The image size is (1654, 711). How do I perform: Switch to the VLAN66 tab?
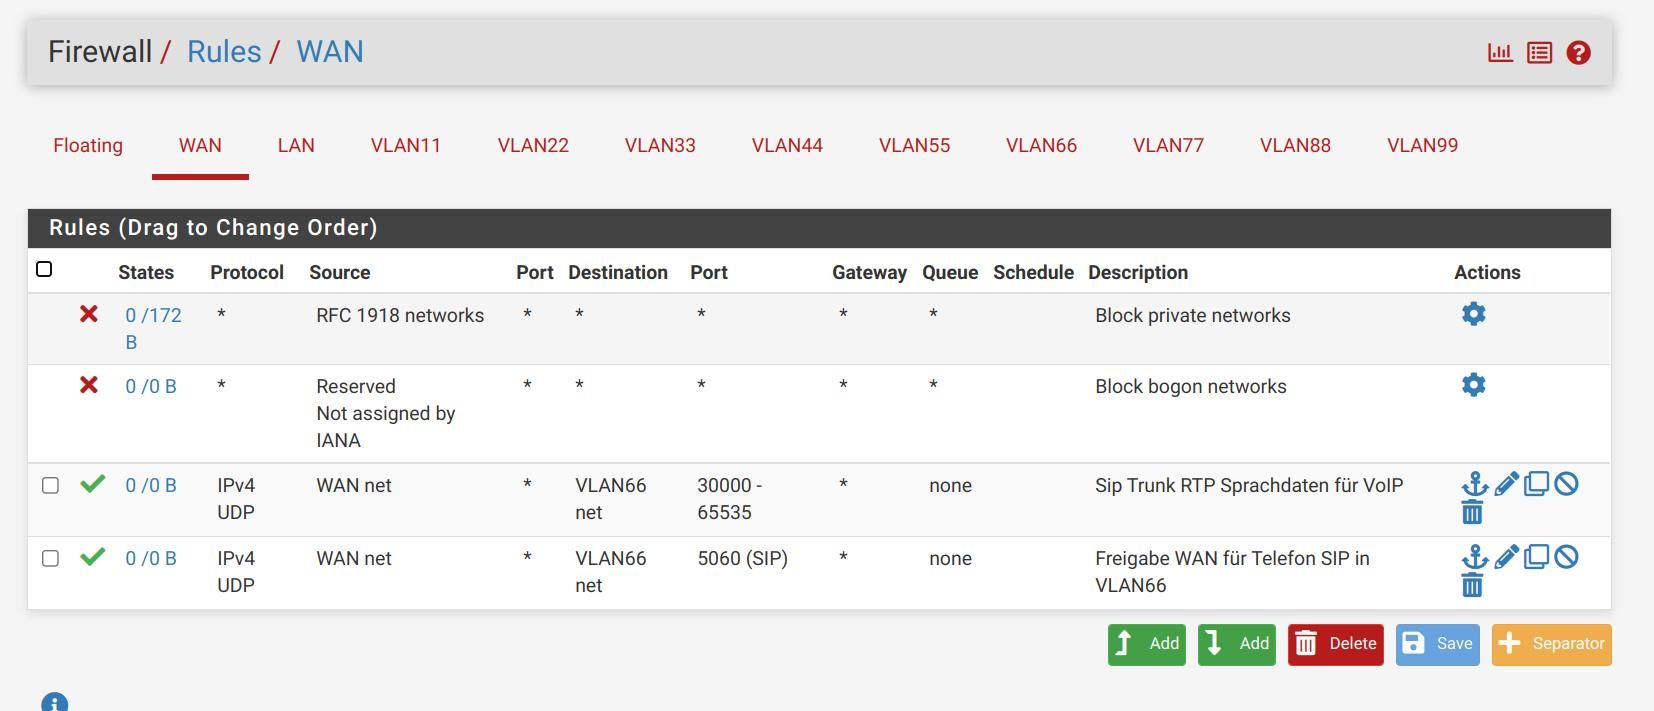pos(1041,146)
